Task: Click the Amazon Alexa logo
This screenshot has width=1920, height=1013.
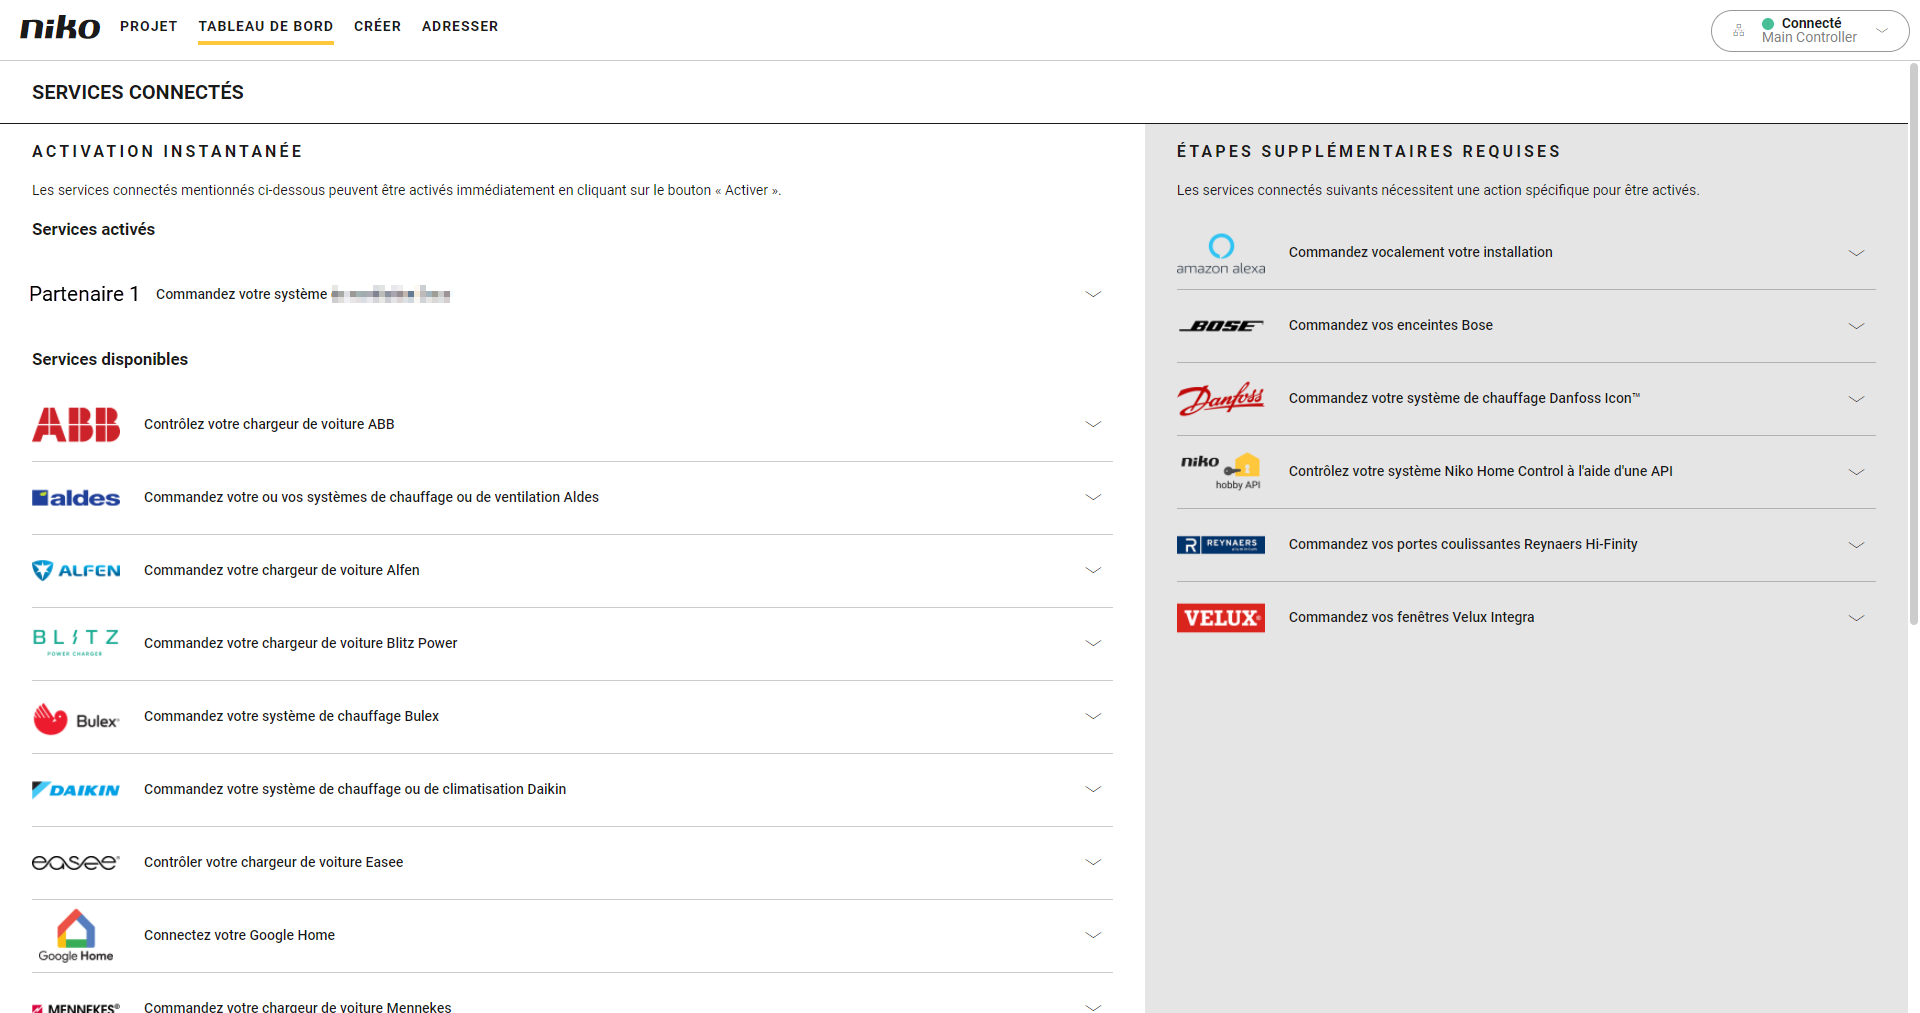Action: tap(1220, 254)
